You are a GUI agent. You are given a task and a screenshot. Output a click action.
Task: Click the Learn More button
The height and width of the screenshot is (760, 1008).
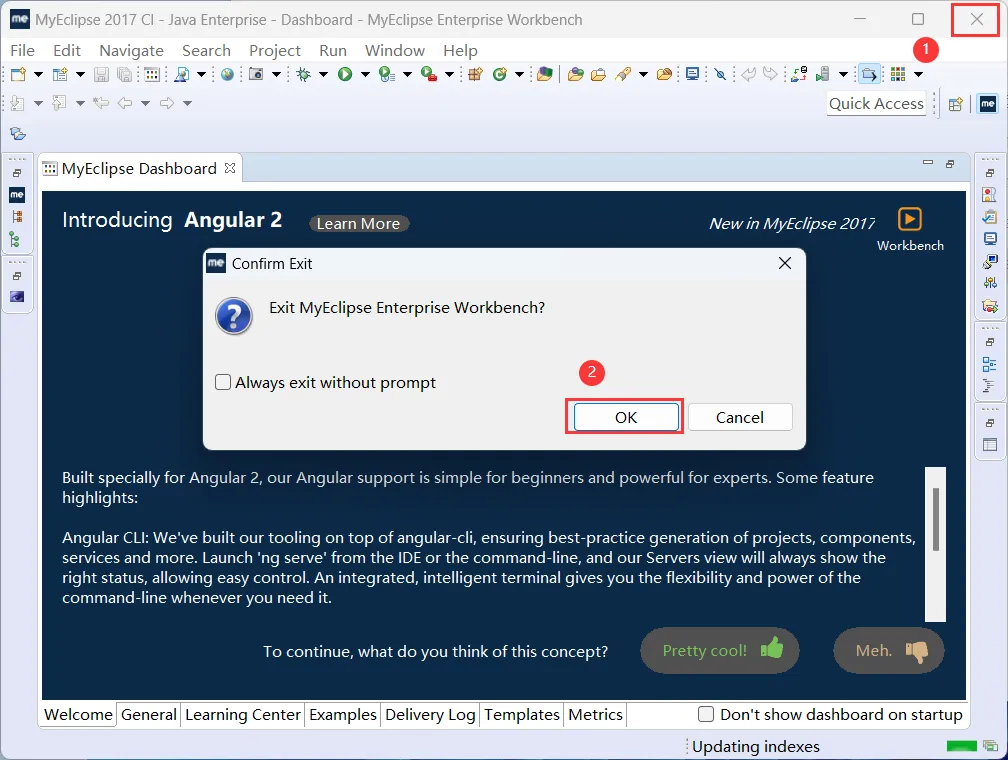(x=359, y=223)
